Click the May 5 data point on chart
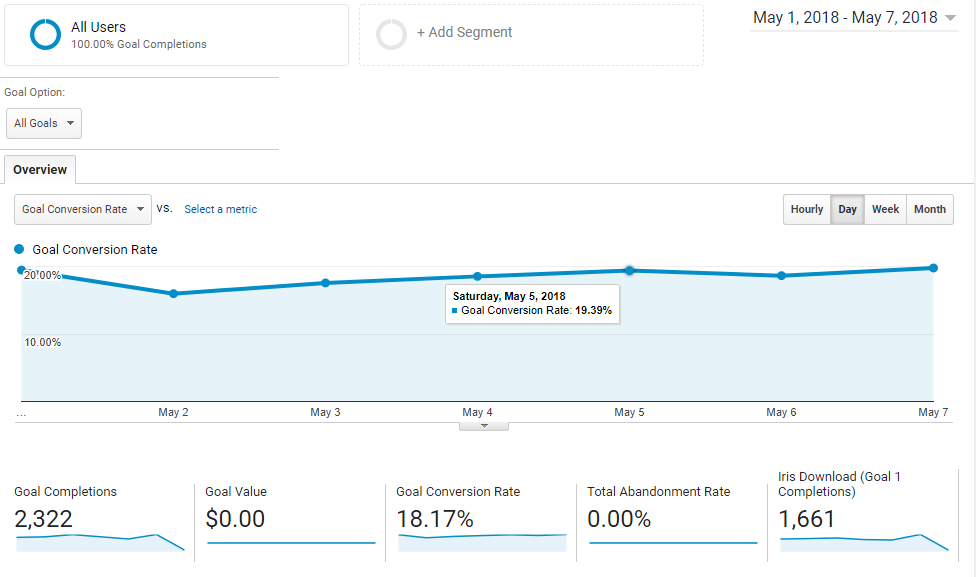Image resolution: width=976 pixels, height=577 pixels. (629, 270)
